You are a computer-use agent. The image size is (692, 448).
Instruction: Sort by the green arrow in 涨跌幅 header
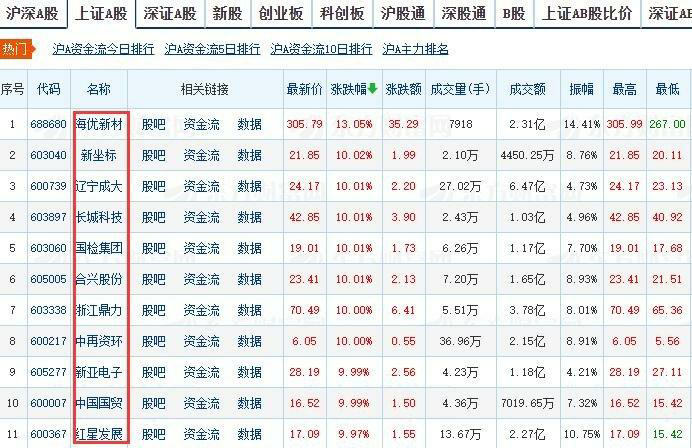(372, 88)
